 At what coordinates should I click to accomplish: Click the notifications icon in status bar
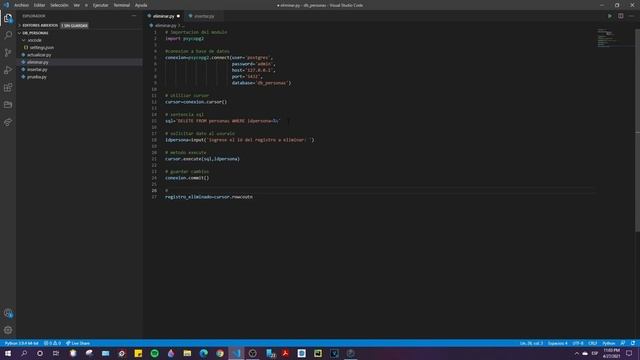(x=633, y=343)
